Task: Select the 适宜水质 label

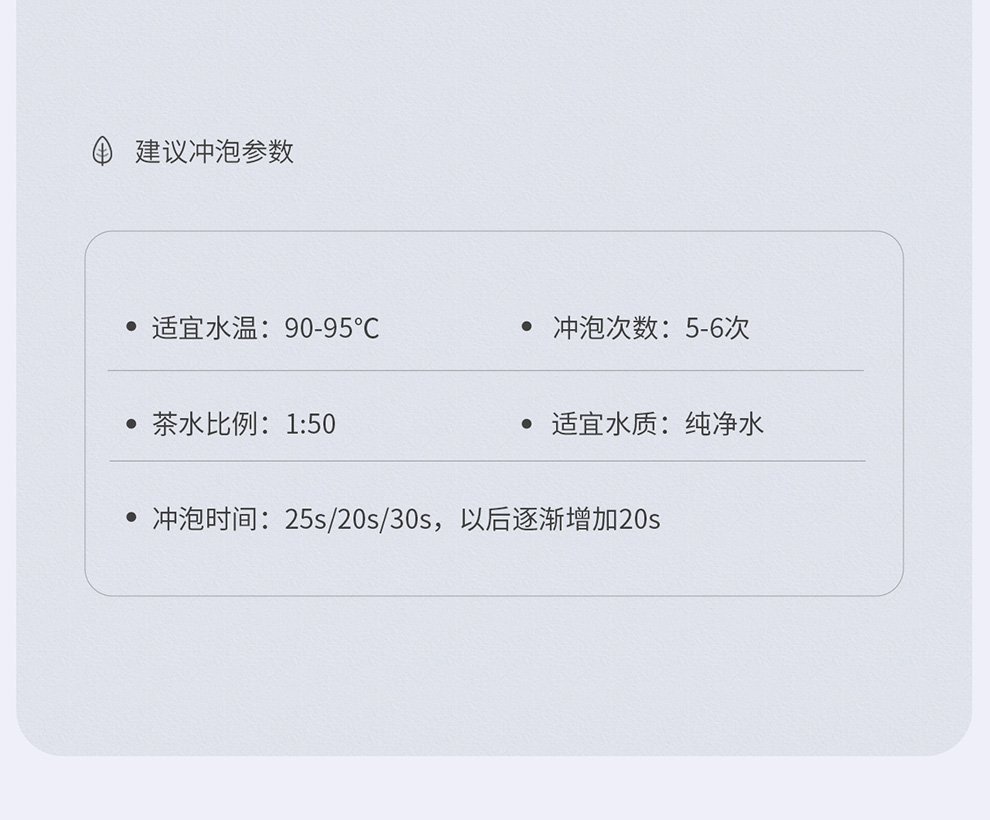Action: tap(605, 424)
